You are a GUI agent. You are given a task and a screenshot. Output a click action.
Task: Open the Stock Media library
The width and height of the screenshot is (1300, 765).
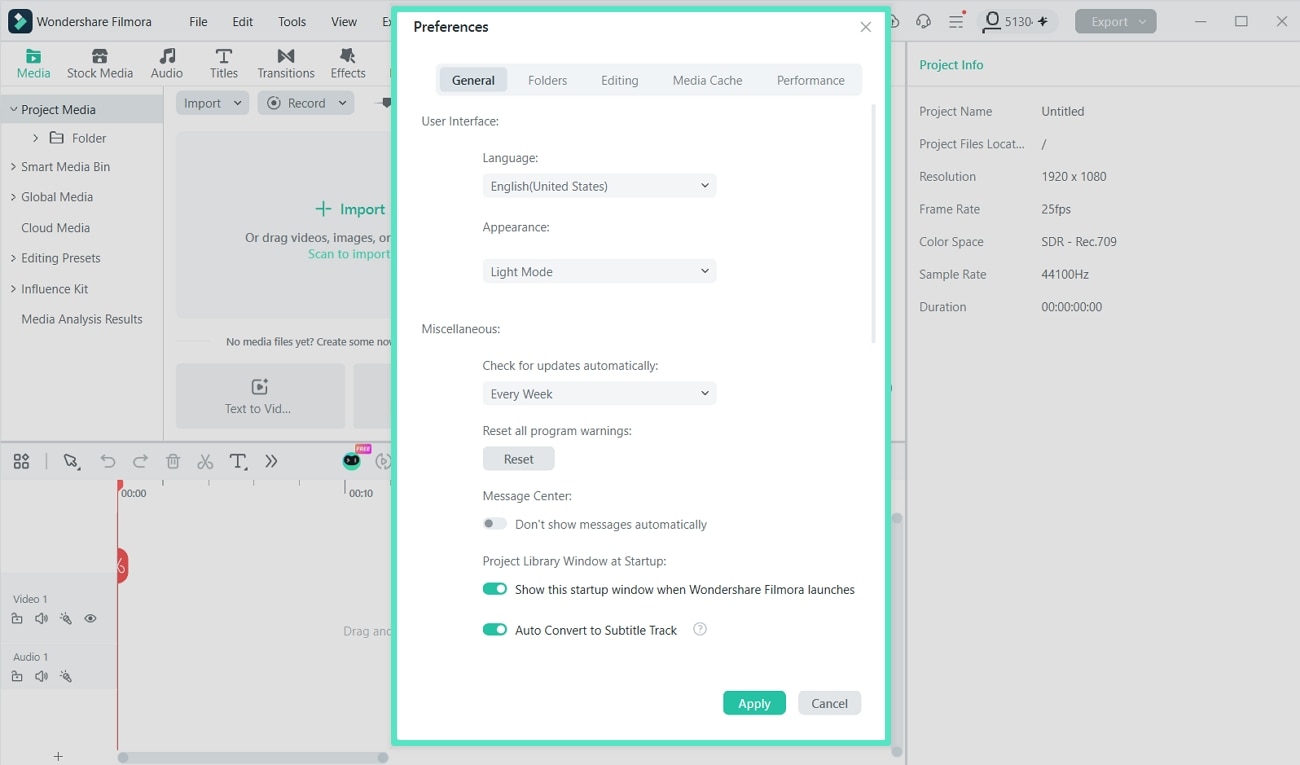100,63
